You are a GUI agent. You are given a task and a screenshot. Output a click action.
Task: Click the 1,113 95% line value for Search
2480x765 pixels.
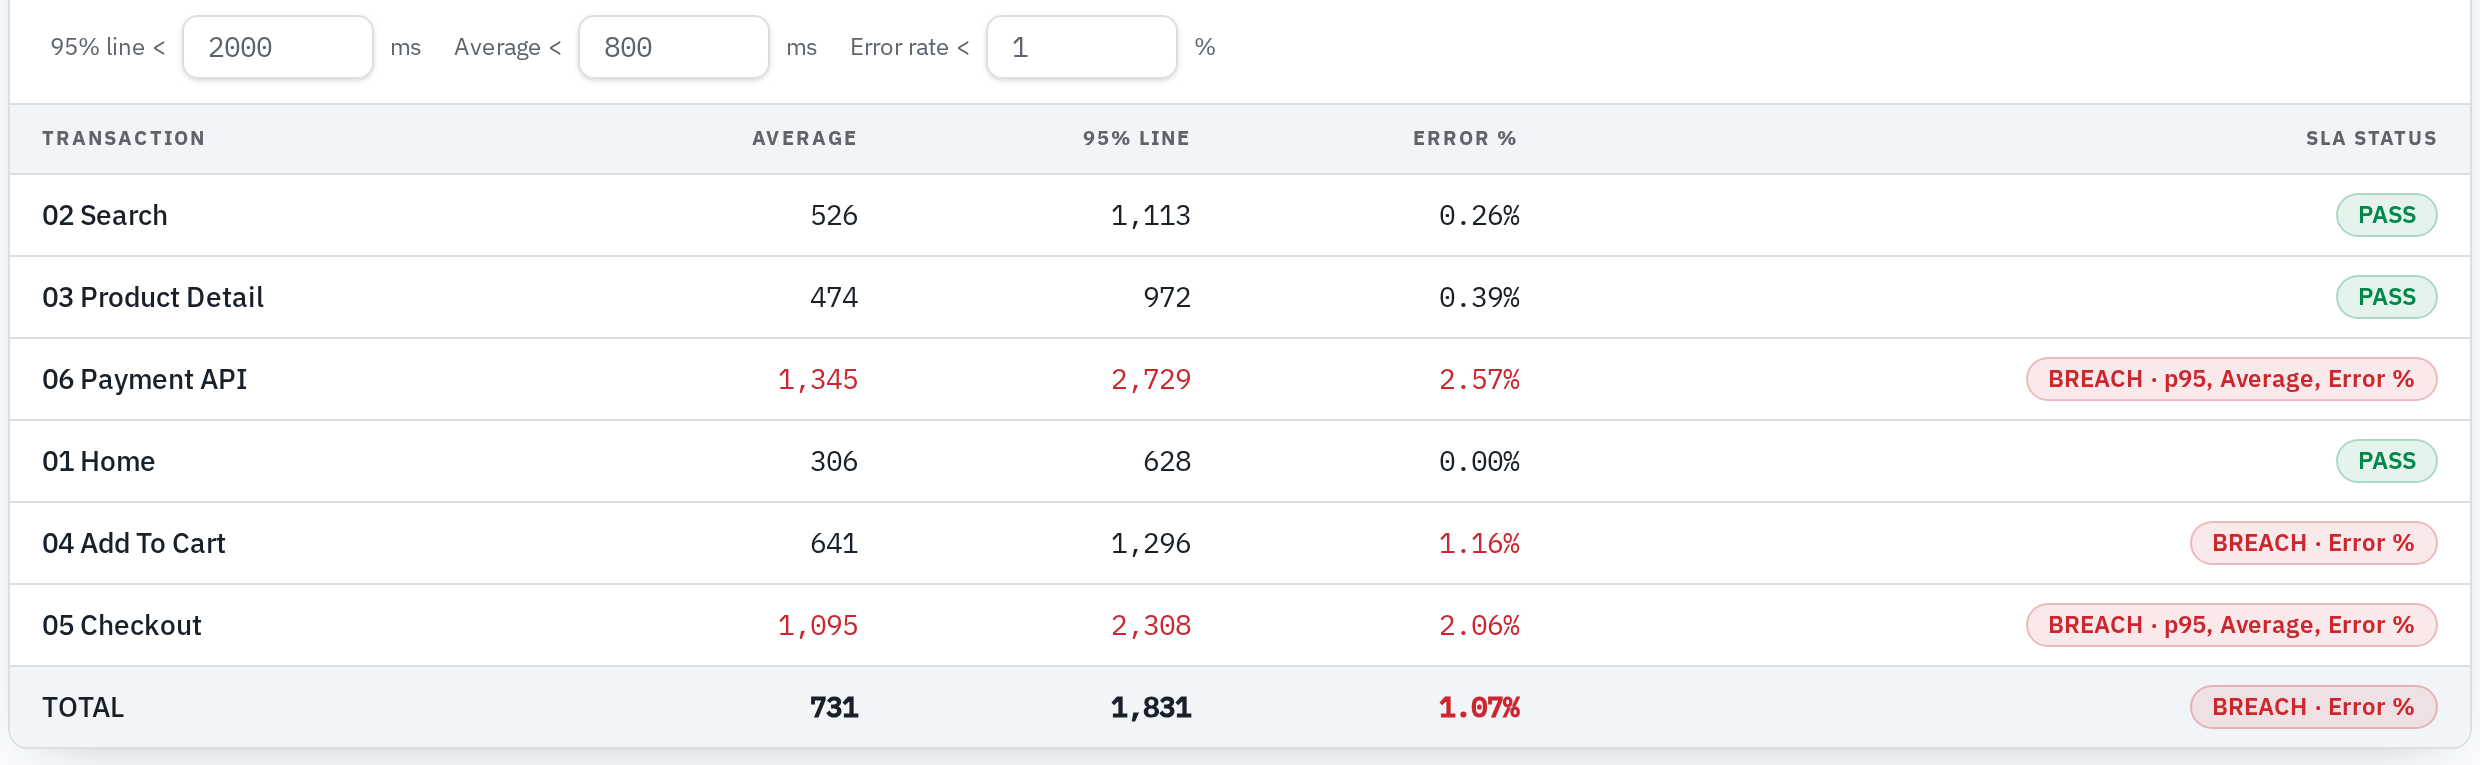1151,216
